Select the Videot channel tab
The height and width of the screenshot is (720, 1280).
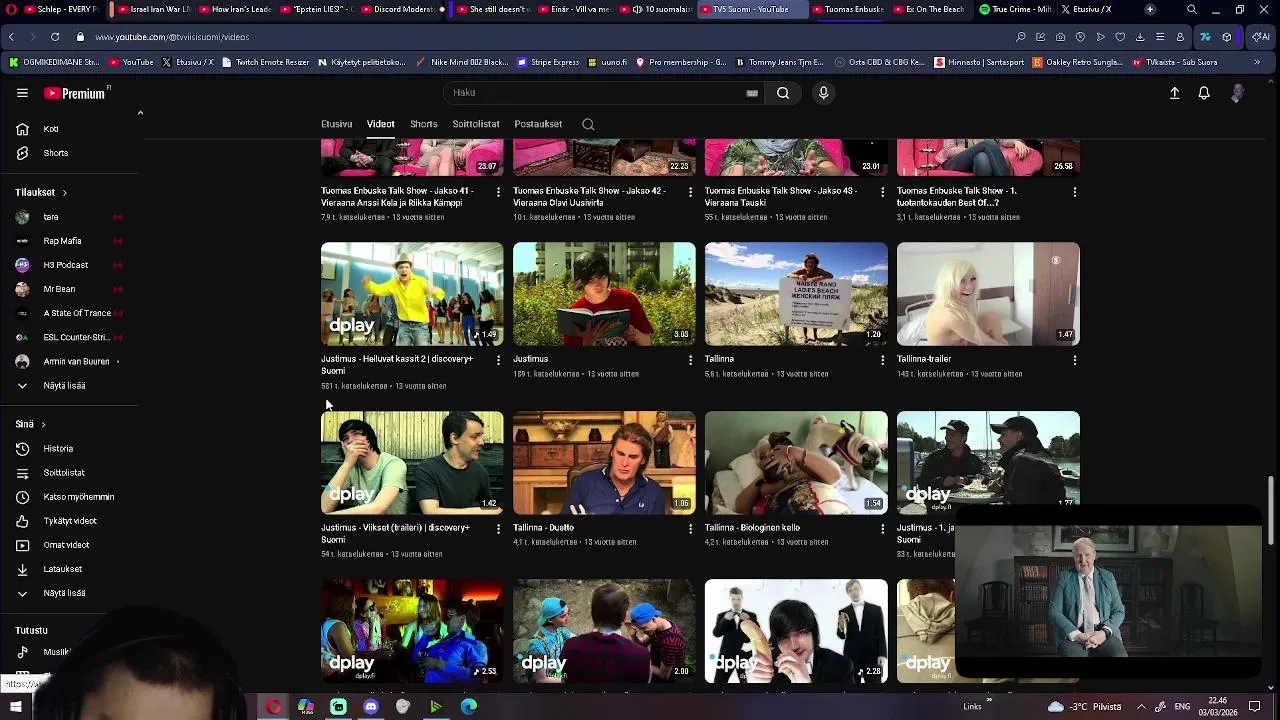[x=380, y=124]
